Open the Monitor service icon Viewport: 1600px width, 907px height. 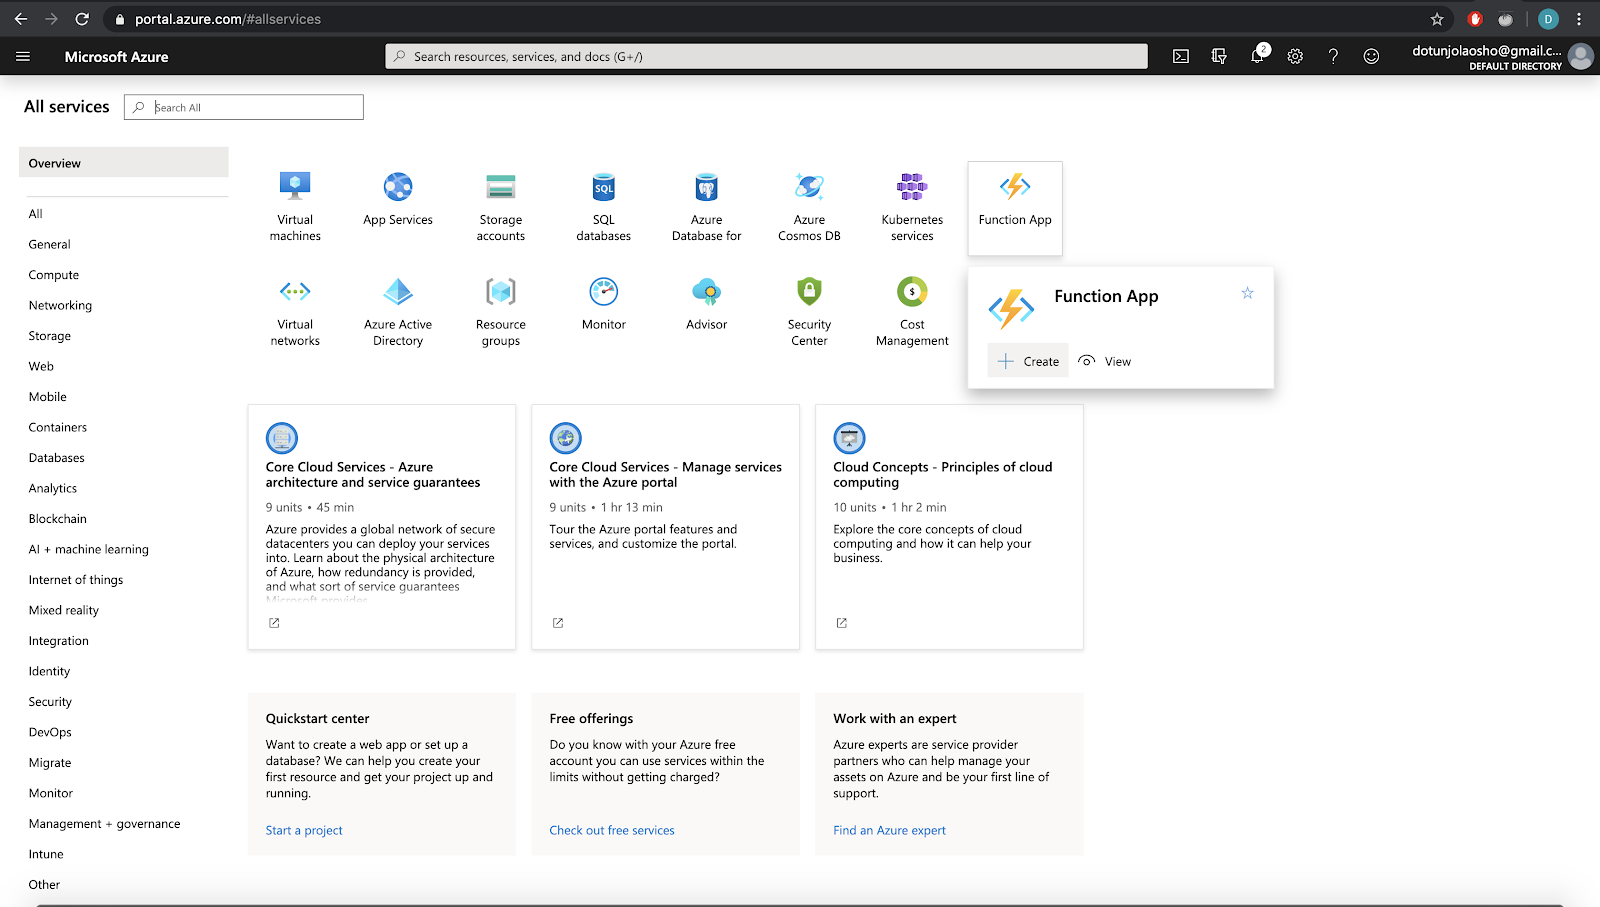(x=604, y=292)
